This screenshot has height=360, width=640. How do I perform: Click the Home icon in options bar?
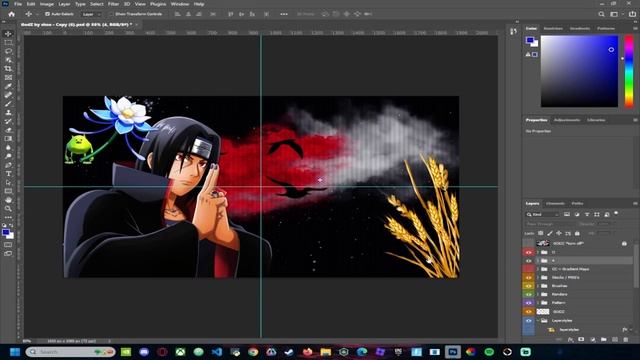click(11, 14)
